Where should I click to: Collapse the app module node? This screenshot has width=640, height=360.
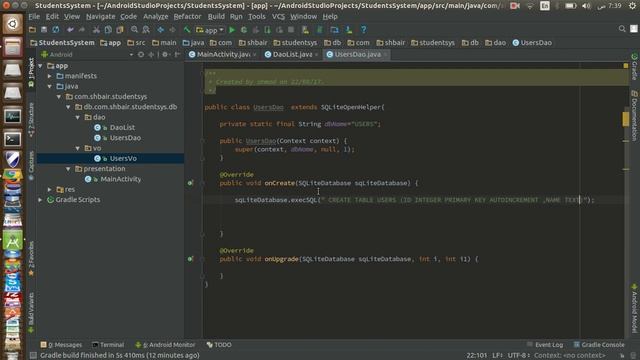click(x=40, y=66)
